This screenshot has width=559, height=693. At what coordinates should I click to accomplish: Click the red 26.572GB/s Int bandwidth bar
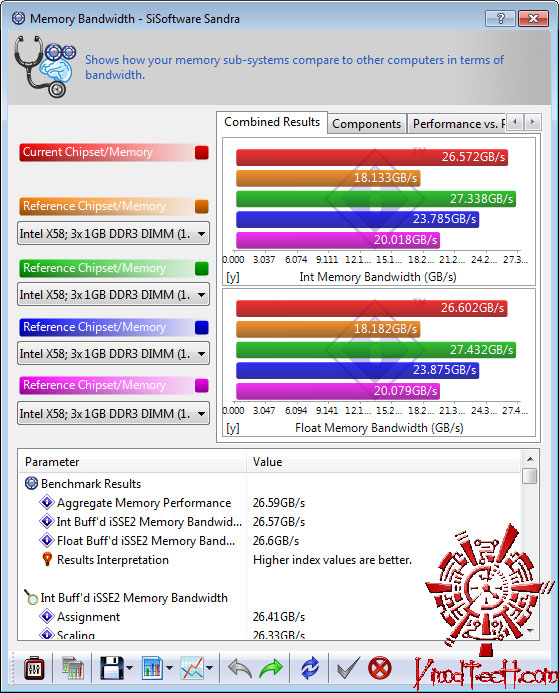tap(372, 157)
